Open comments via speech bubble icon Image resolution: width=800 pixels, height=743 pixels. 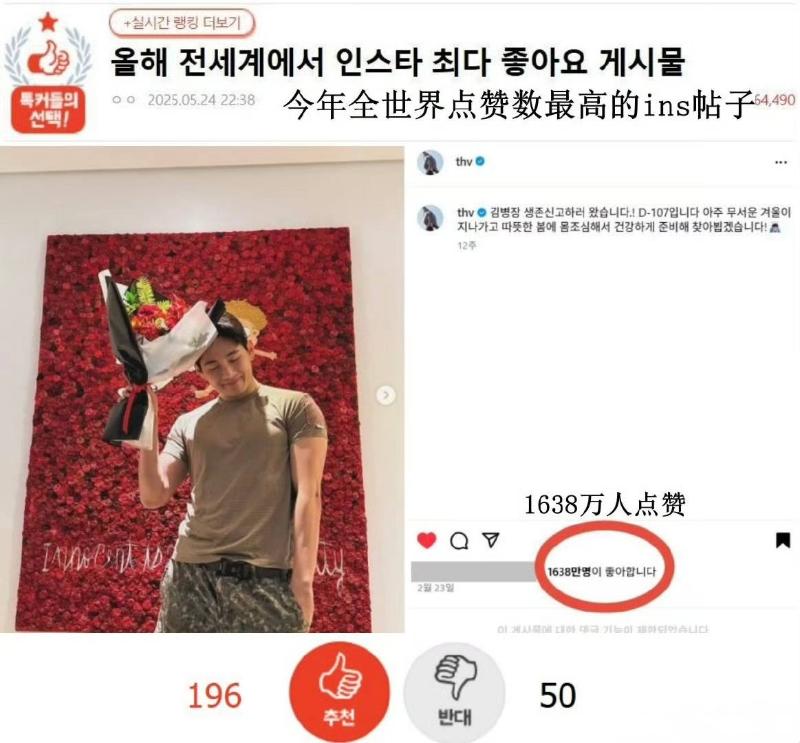[459, 541]
